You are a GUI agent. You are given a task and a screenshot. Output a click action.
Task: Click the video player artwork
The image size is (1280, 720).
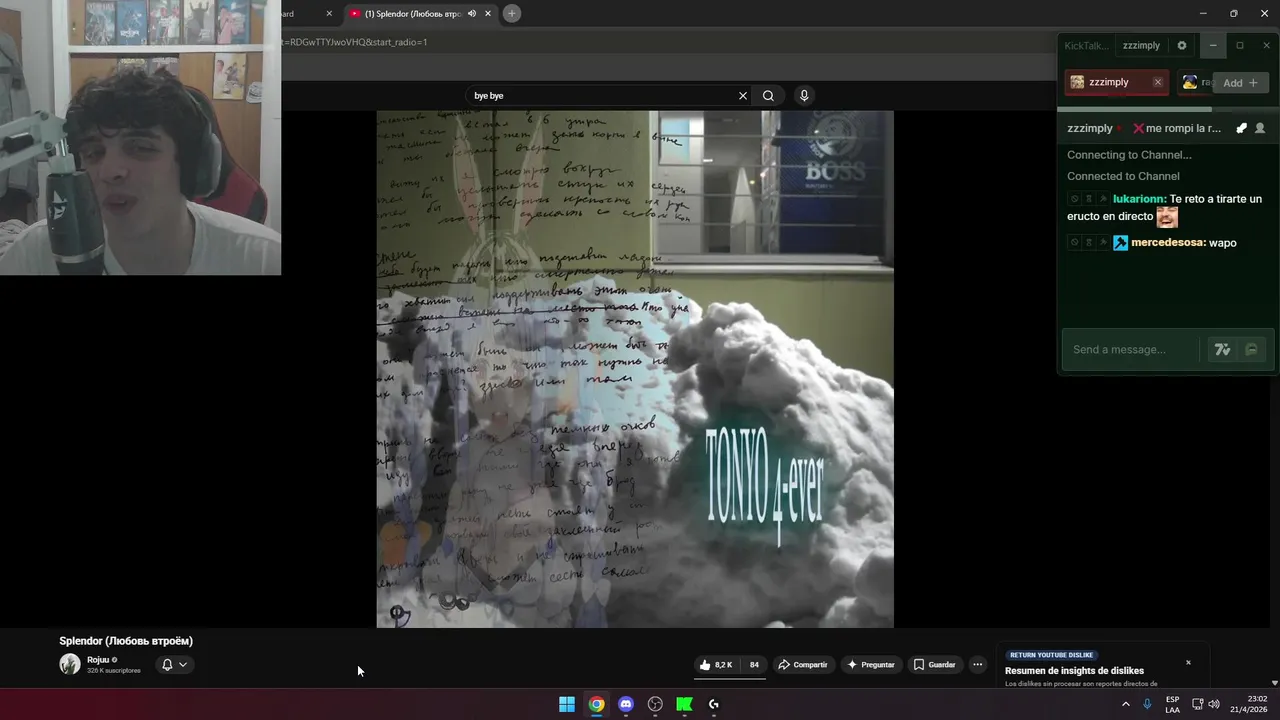pyautogui.click(x=635, y=369)
